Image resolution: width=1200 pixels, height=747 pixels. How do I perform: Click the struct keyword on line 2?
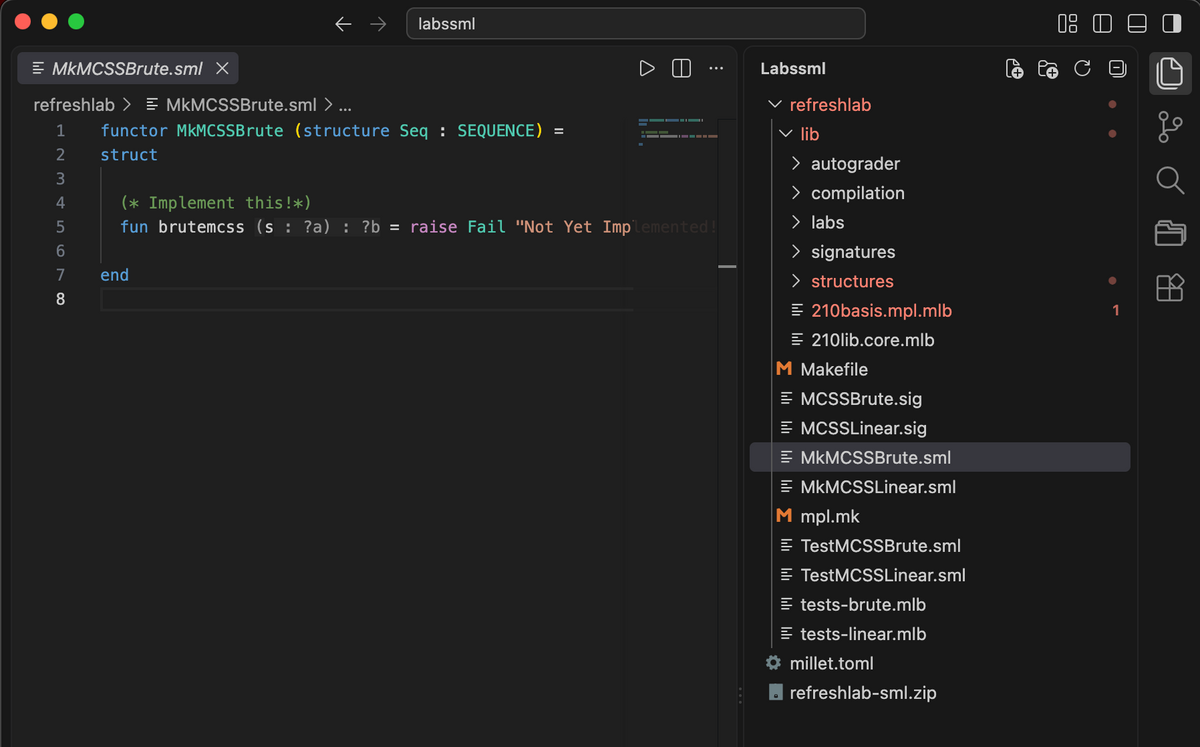[x=129, y=155]
